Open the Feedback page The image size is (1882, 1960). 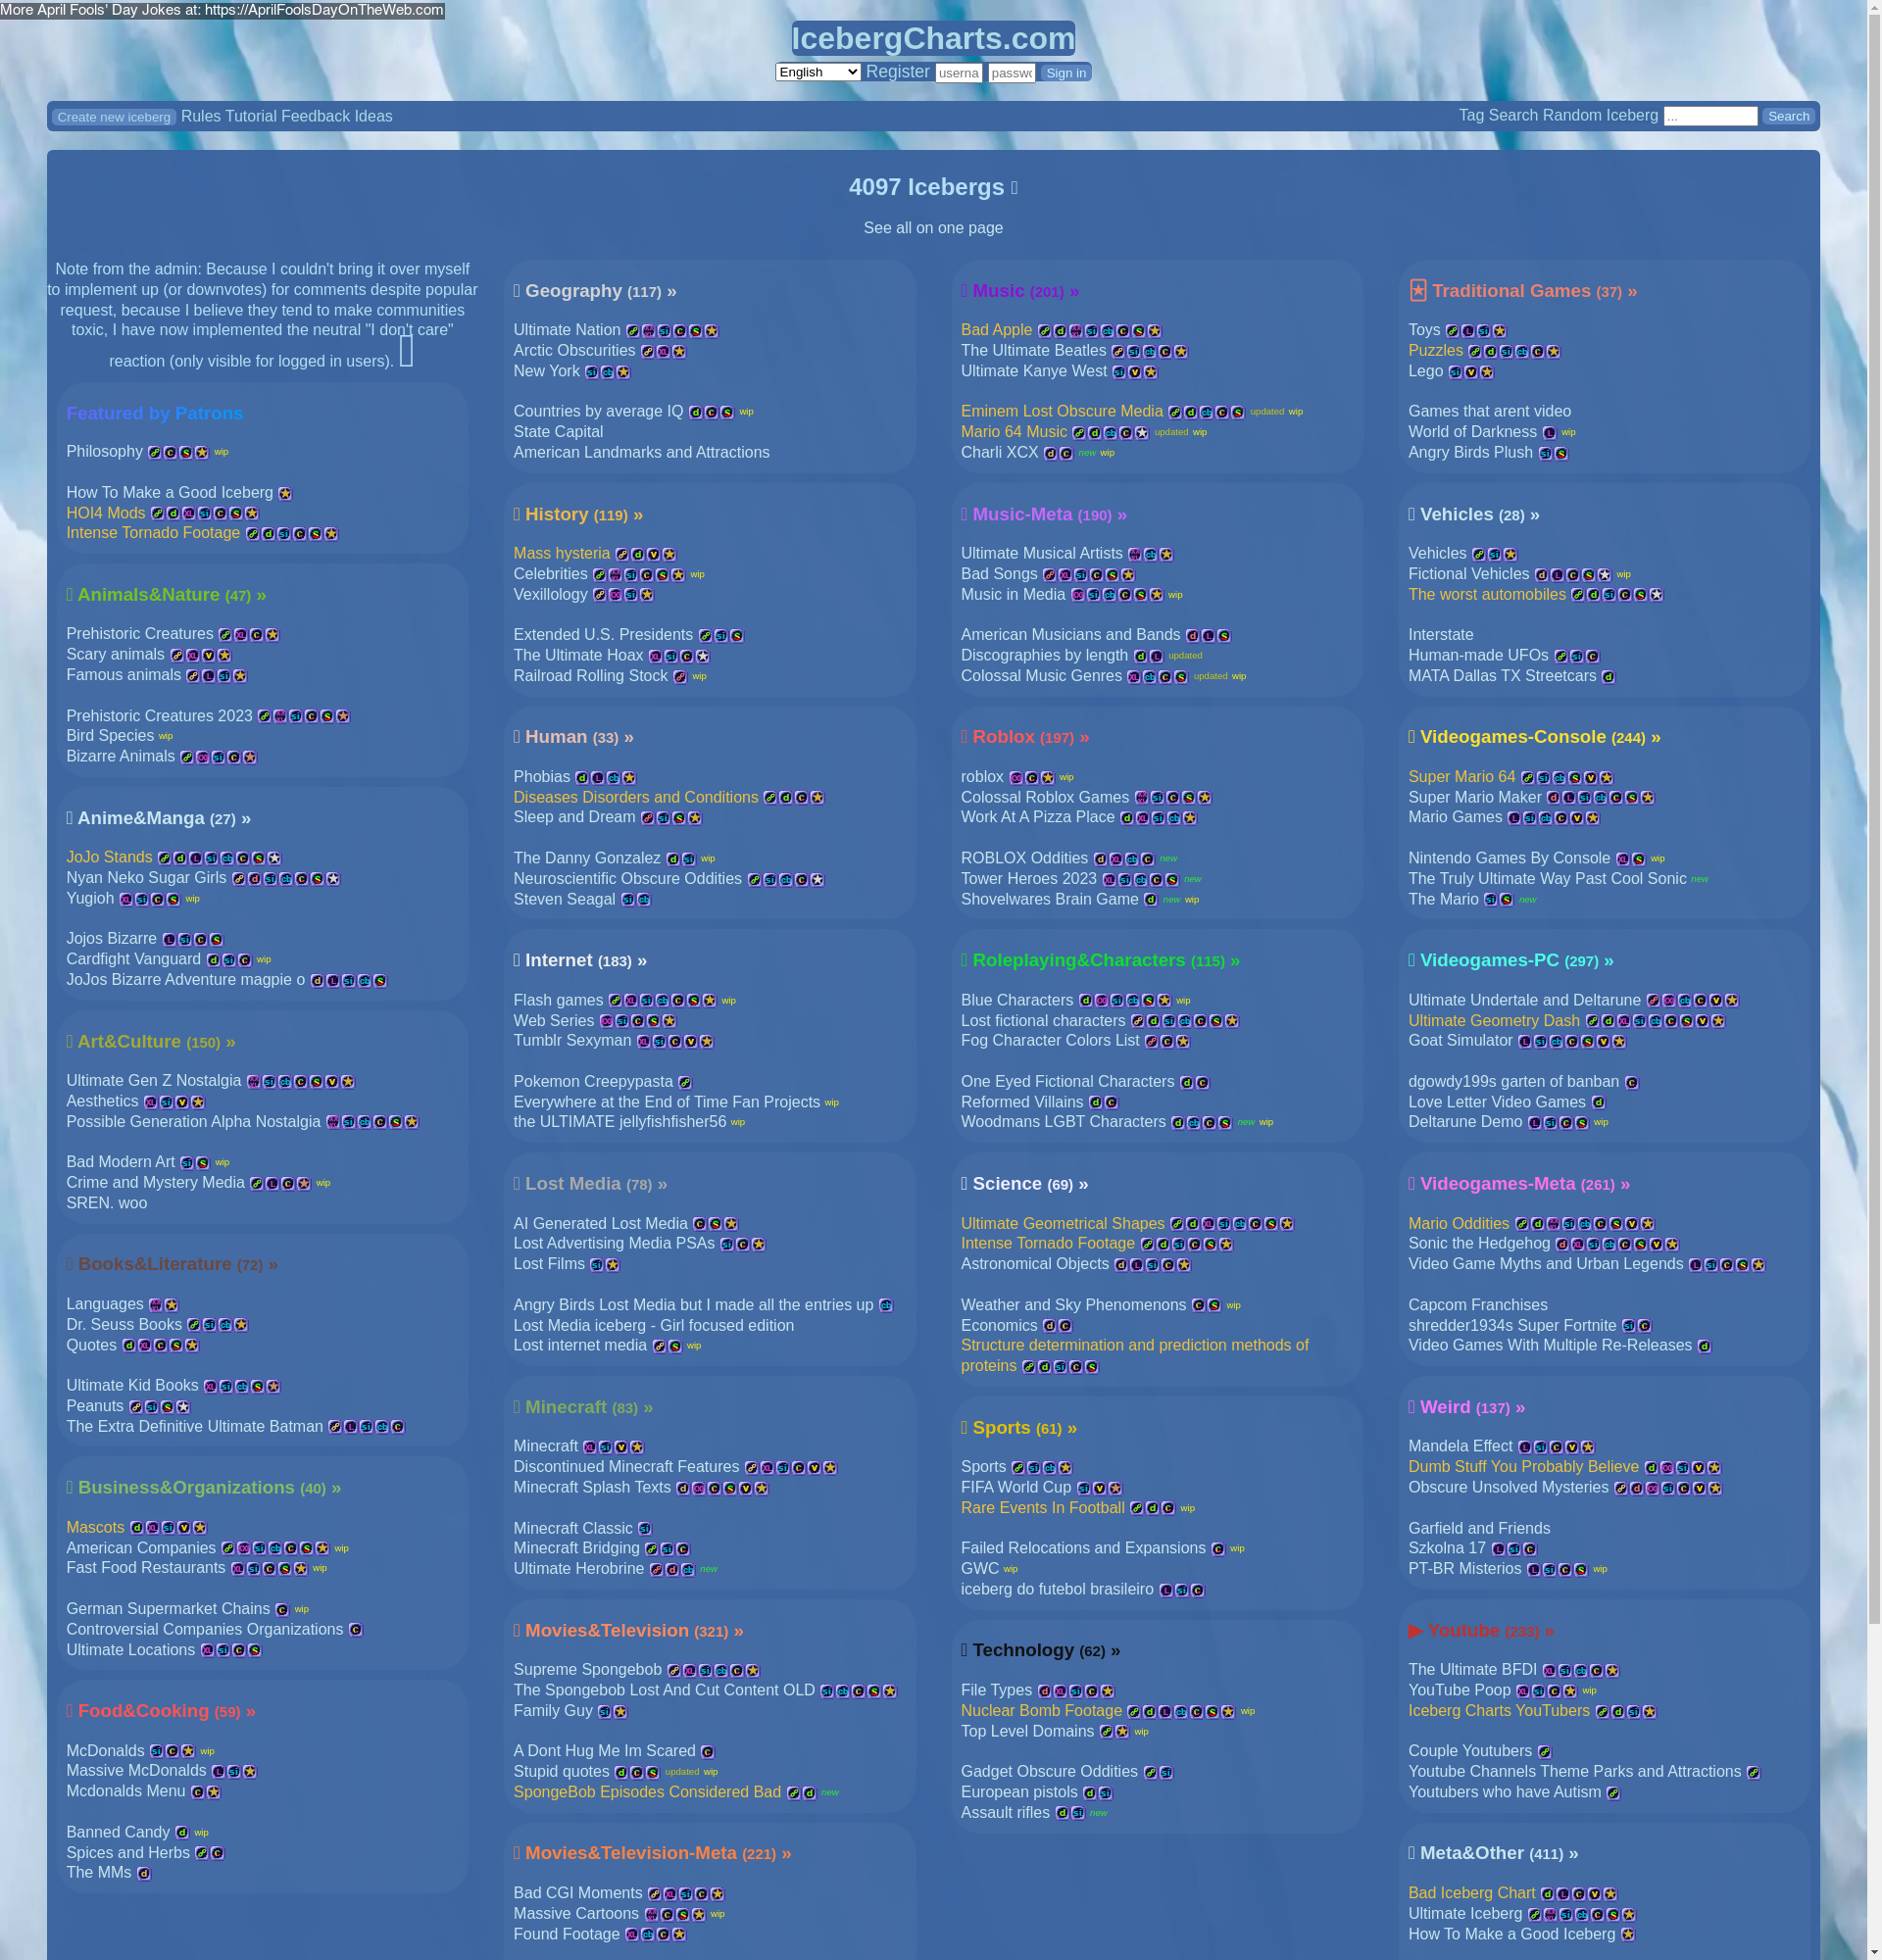(316, 116)
